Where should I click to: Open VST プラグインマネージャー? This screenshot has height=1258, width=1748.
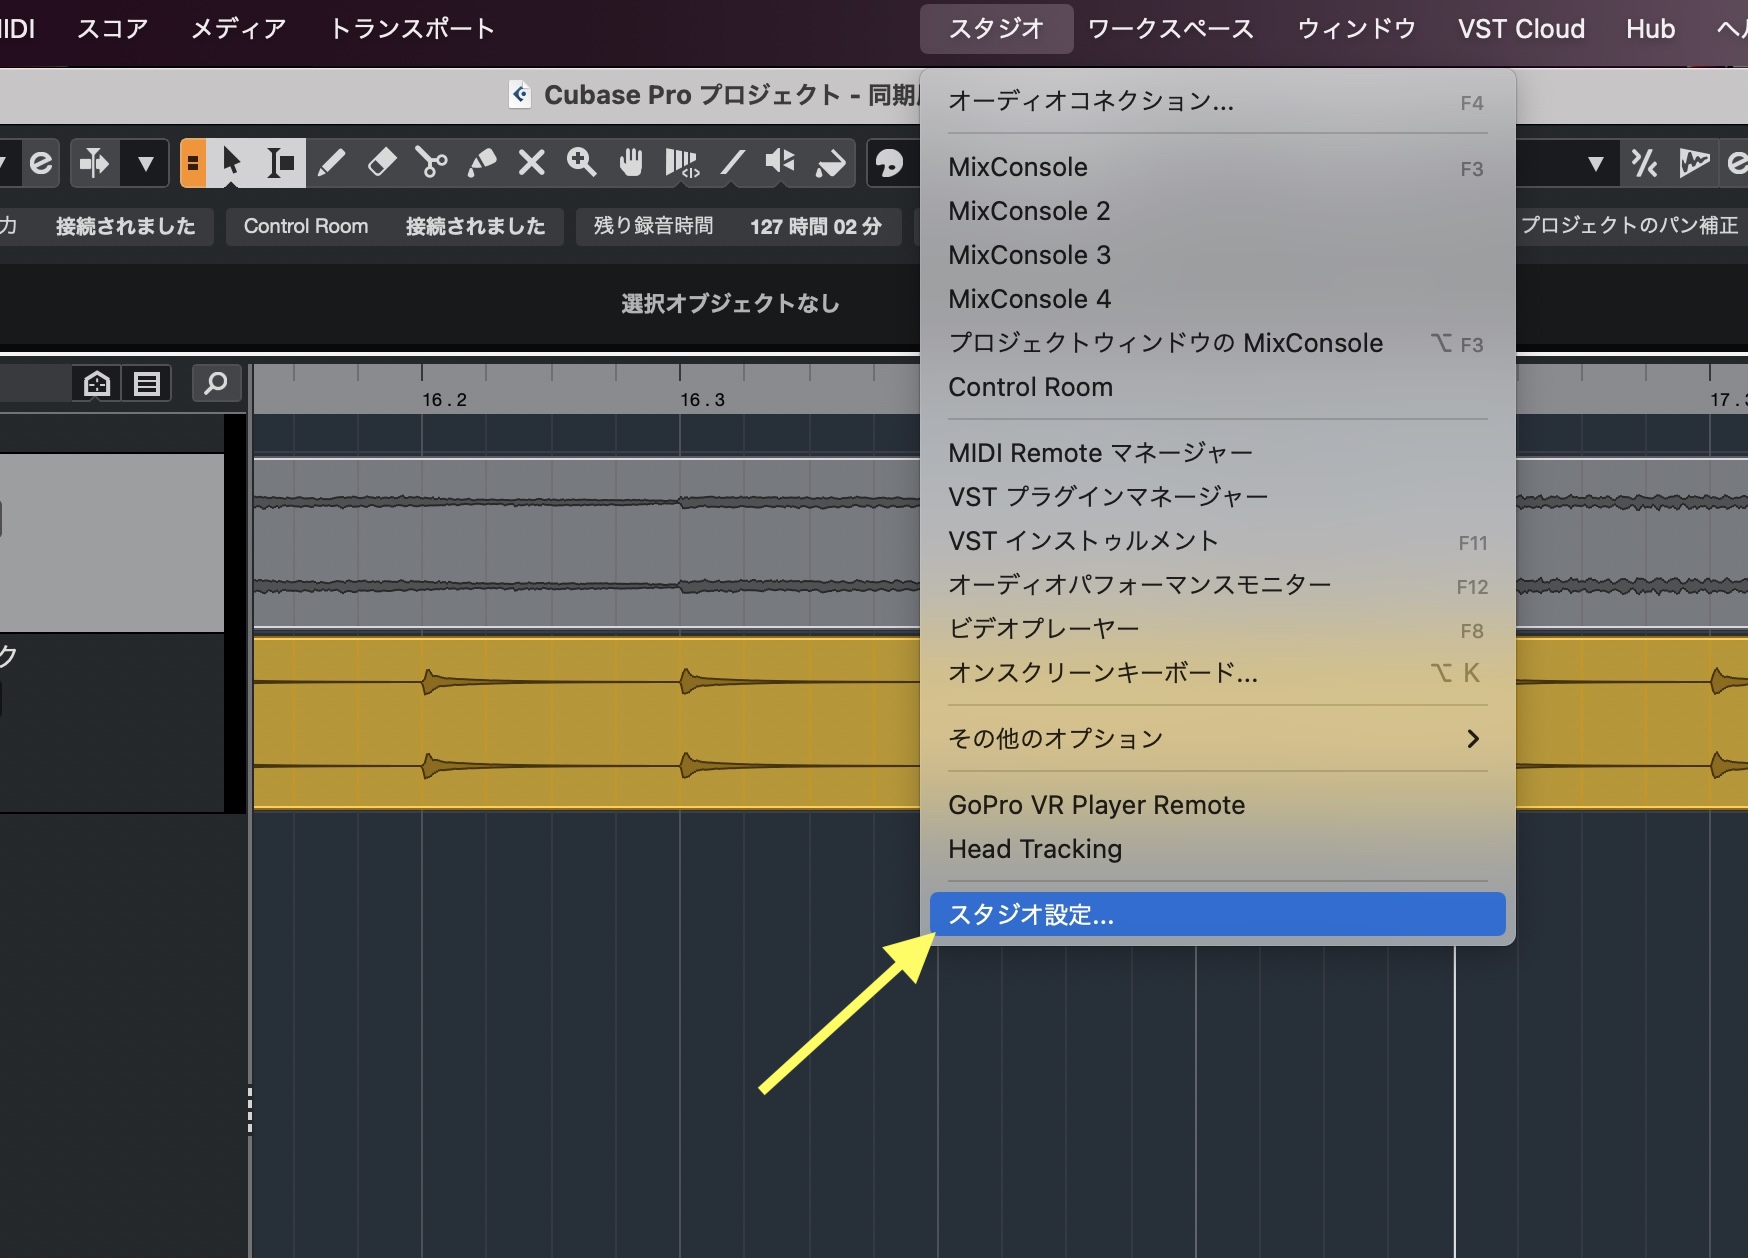1217,497
